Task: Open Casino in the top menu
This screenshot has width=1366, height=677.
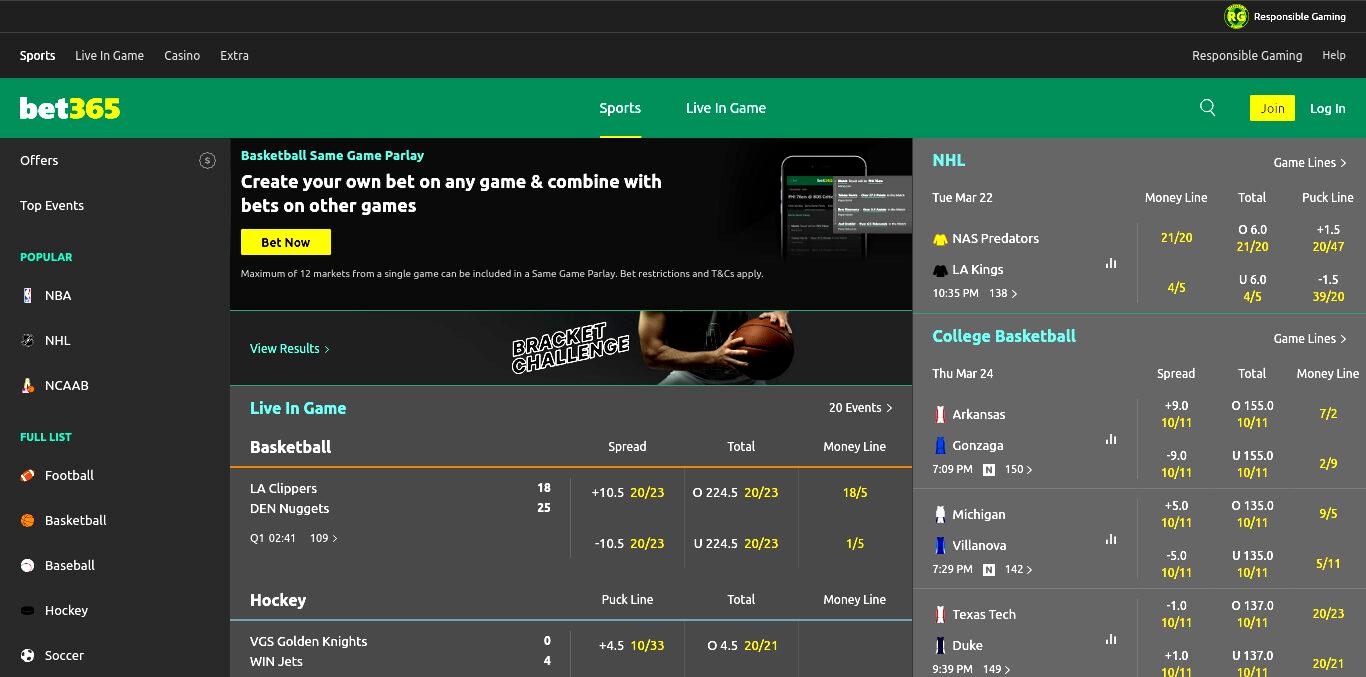Action: coord(182,55)
